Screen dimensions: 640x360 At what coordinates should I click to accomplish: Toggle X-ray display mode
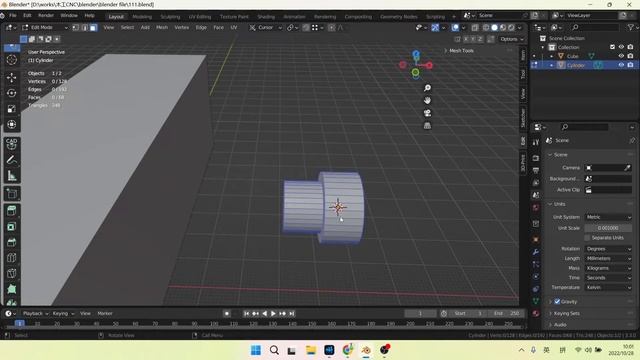475,28
